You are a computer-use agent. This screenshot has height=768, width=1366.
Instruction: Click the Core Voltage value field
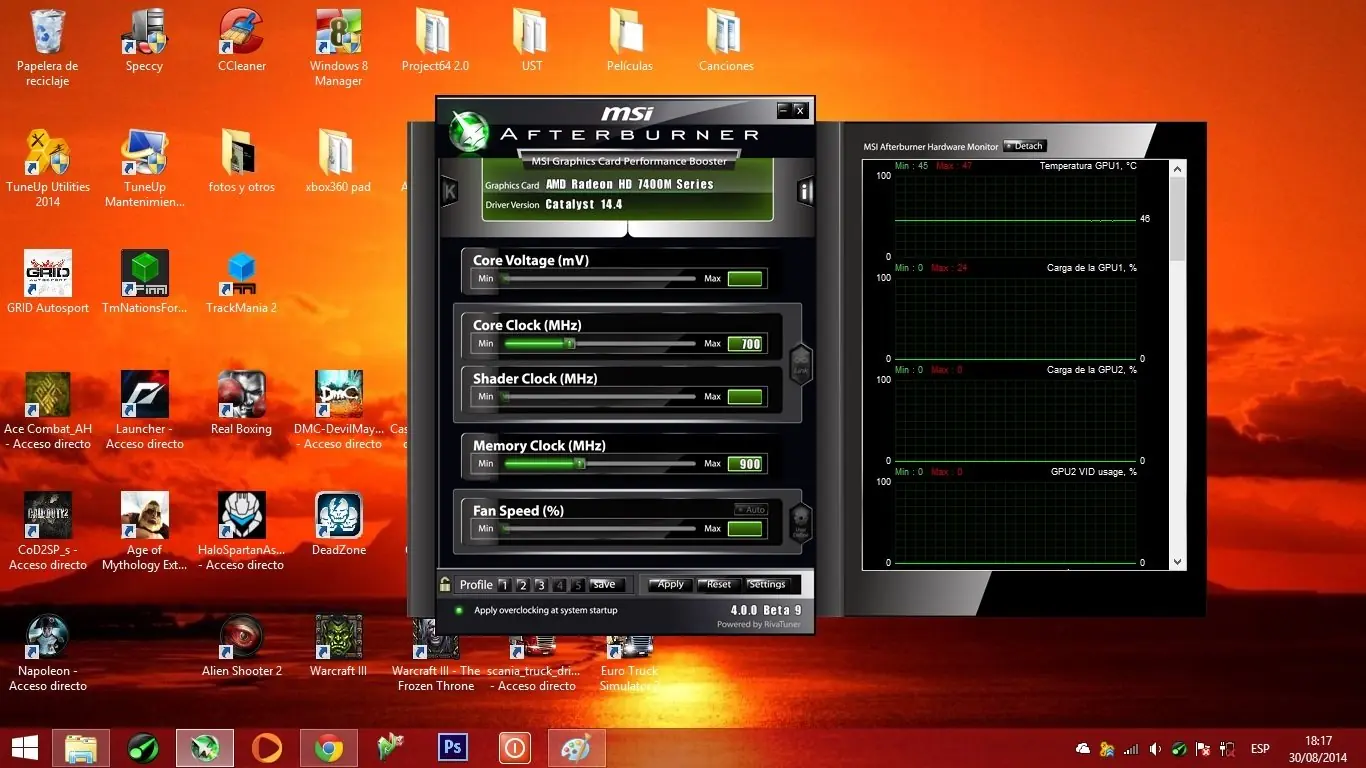pyautogui.click(x=745, y=279)
